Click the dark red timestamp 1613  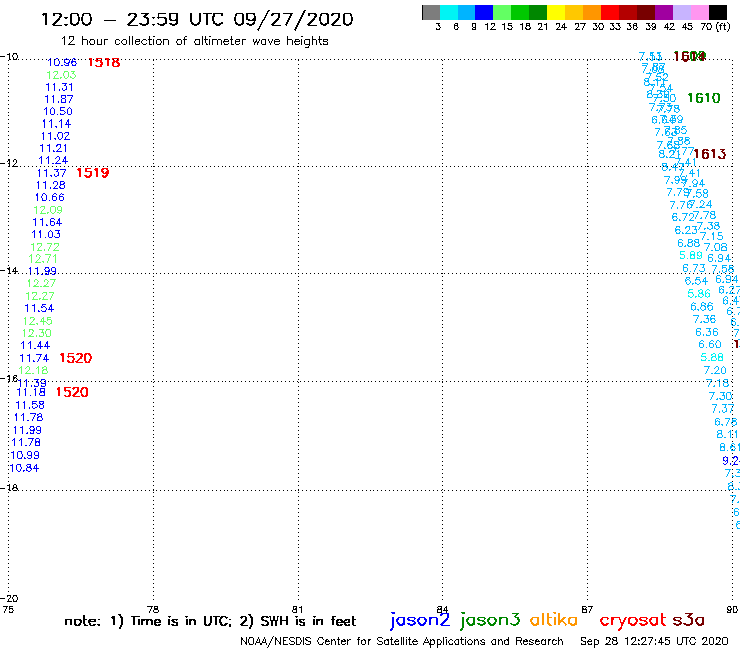pos(709,154)
